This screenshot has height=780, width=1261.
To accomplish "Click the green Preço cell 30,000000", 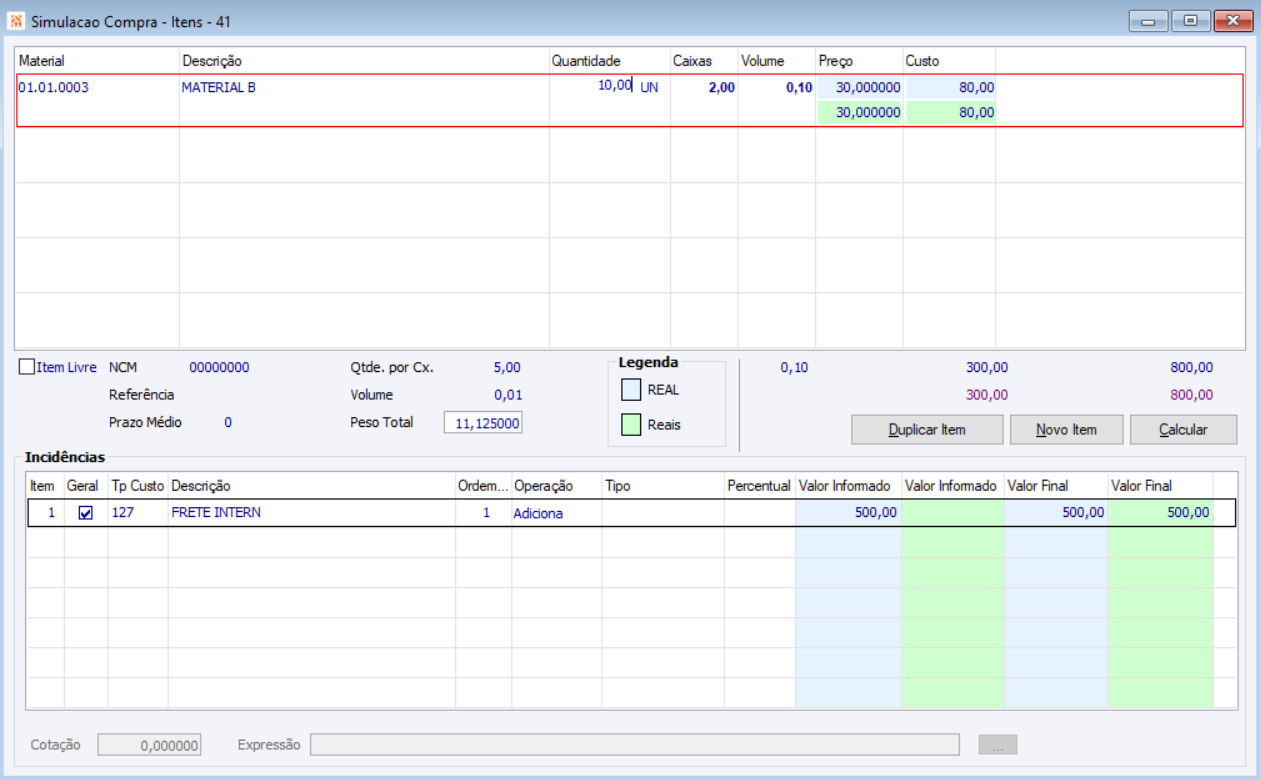I will point(860,113).
